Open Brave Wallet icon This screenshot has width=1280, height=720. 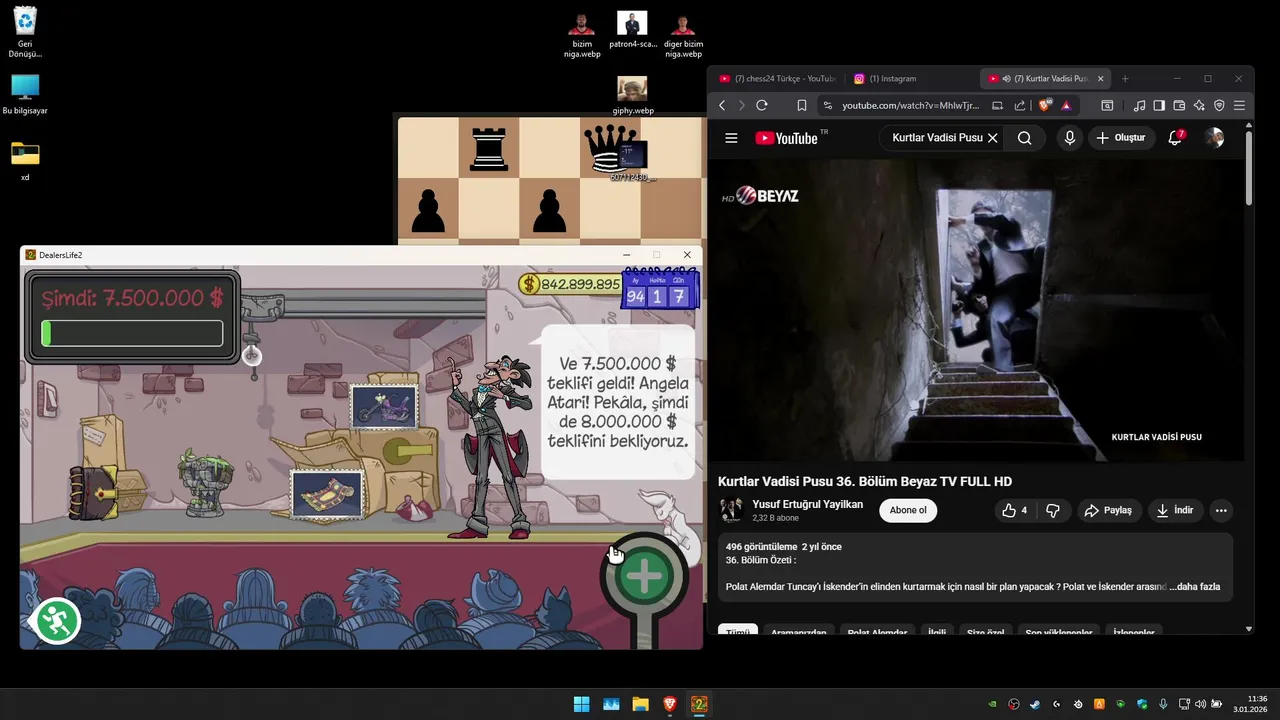coord(1179,105)
